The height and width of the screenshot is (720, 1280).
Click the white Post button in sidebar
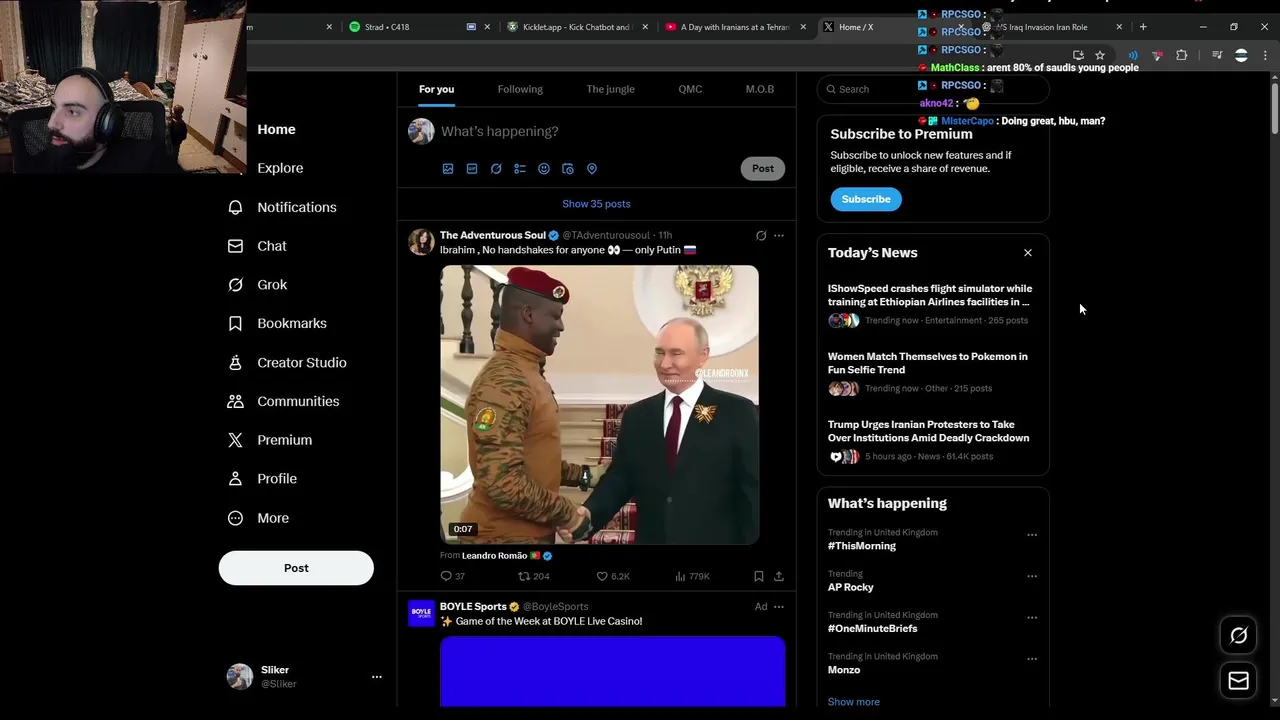tap(296, 568)
